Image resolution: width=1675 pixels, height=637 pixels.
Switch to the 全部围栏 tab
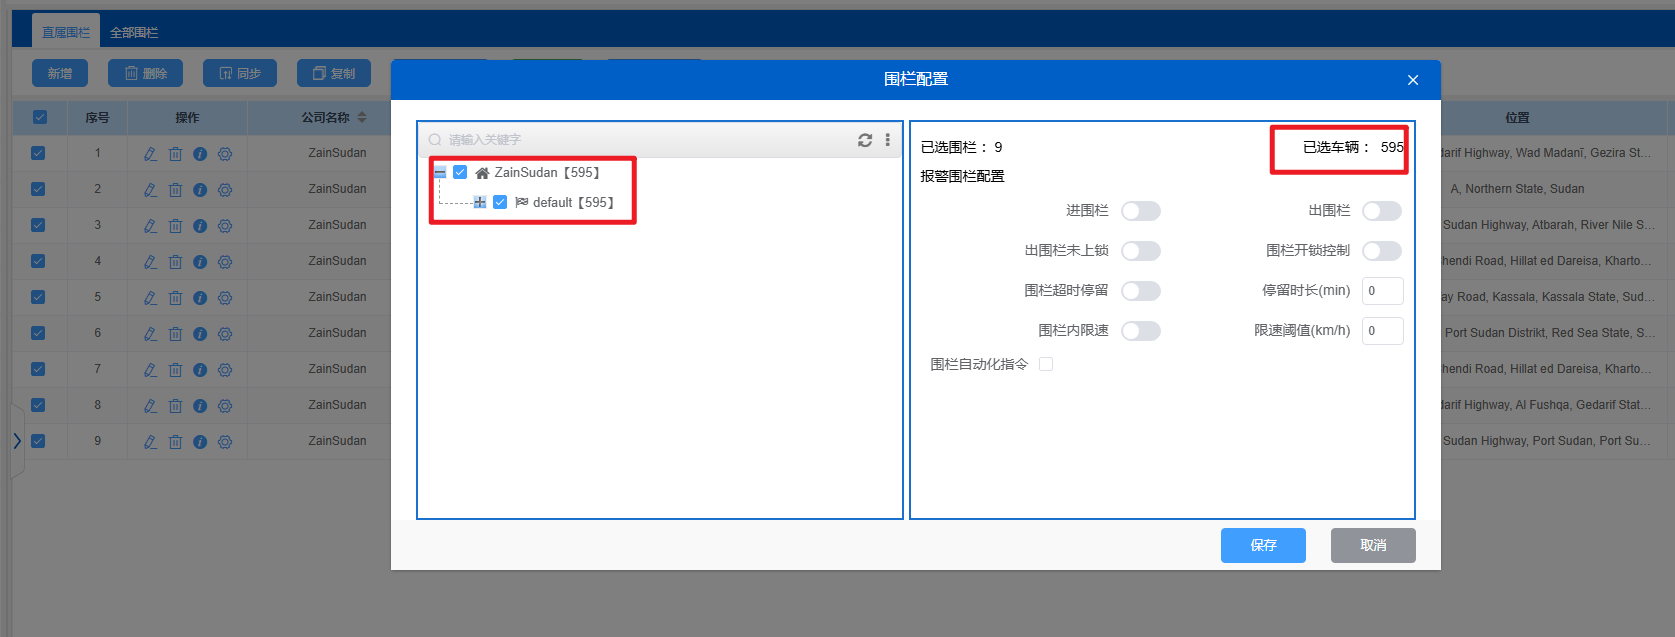[134, 33]
